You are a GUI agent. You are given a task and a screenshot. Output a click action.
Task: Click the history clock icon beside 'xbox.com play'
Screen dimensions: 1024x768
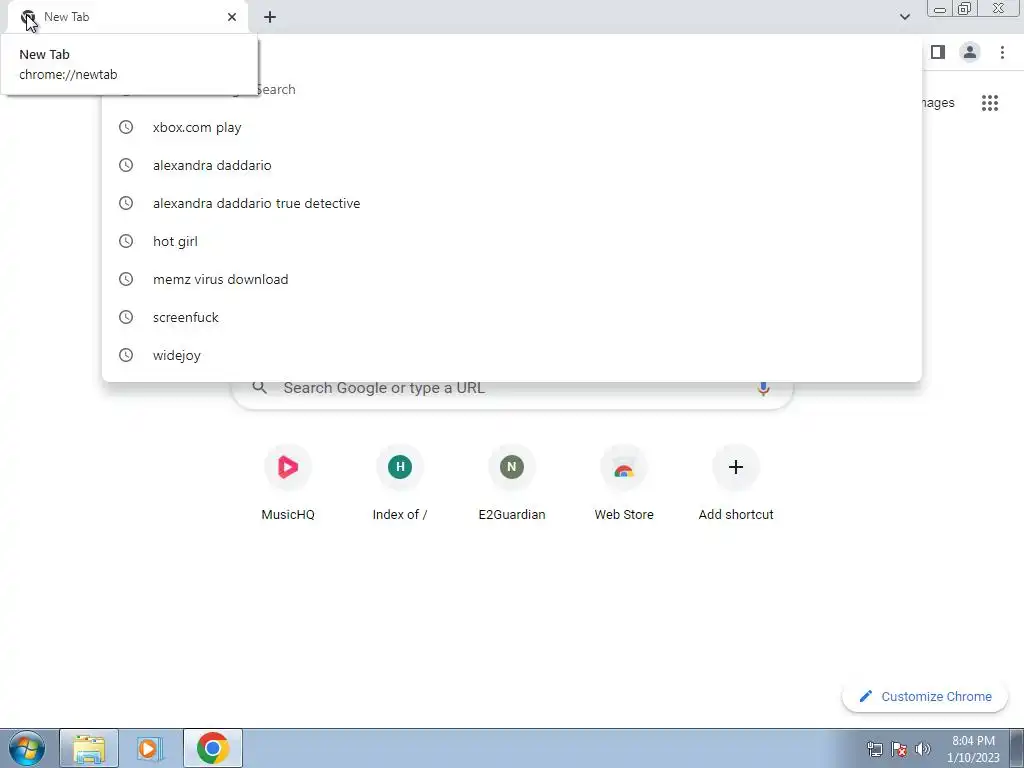tap(126, 127)
